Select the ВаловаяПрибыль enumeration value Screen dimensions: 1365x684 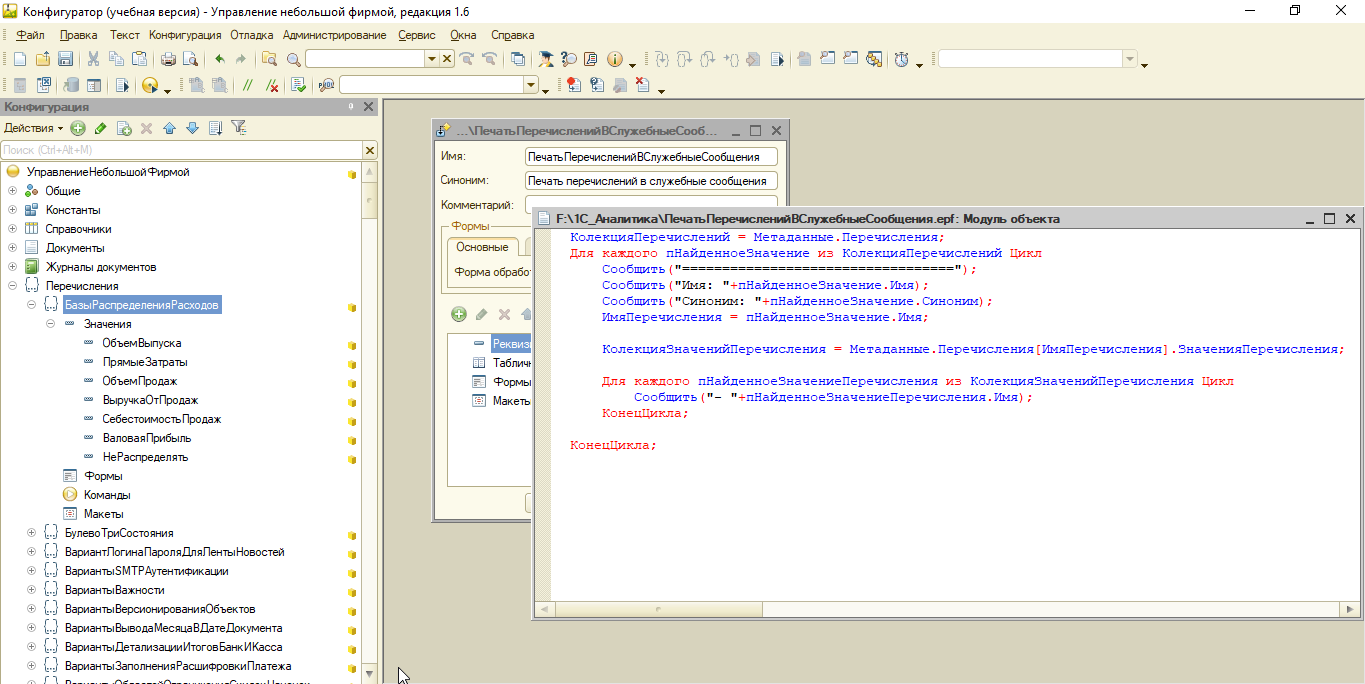pos(146,438)
